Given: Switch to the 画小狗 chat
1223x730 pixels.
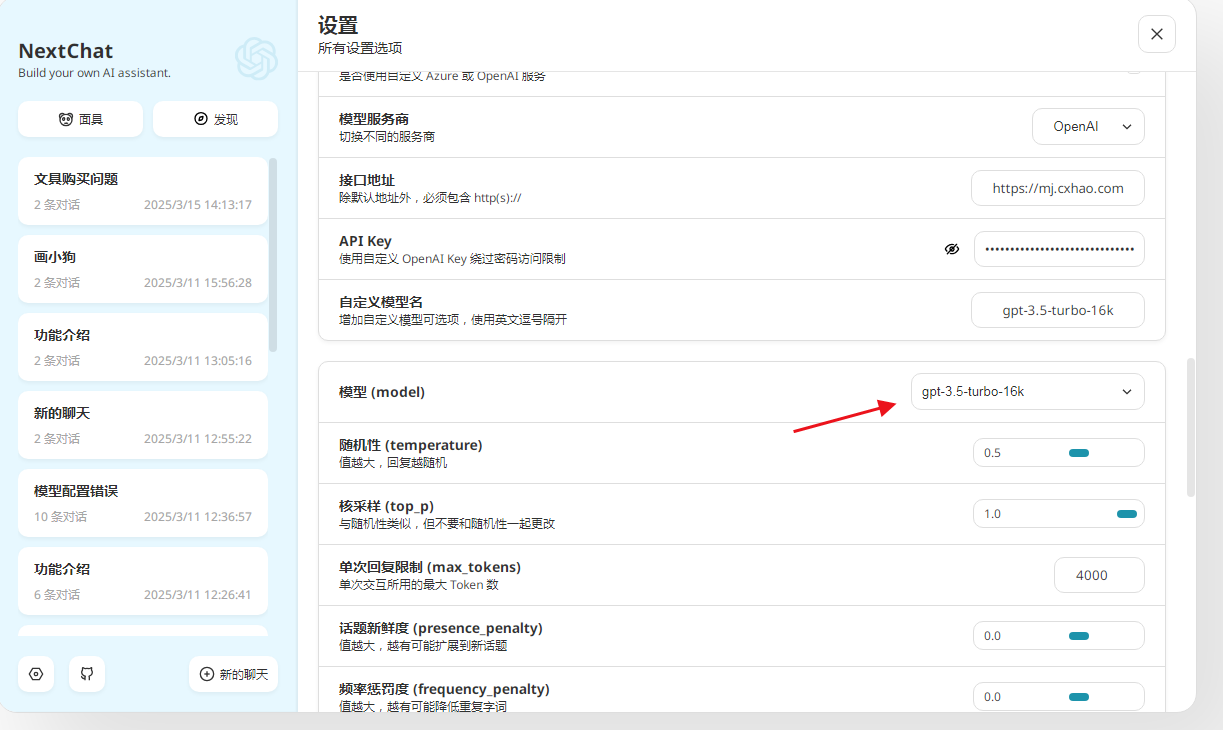Looking at the screenshot, I should click(143, 269).
